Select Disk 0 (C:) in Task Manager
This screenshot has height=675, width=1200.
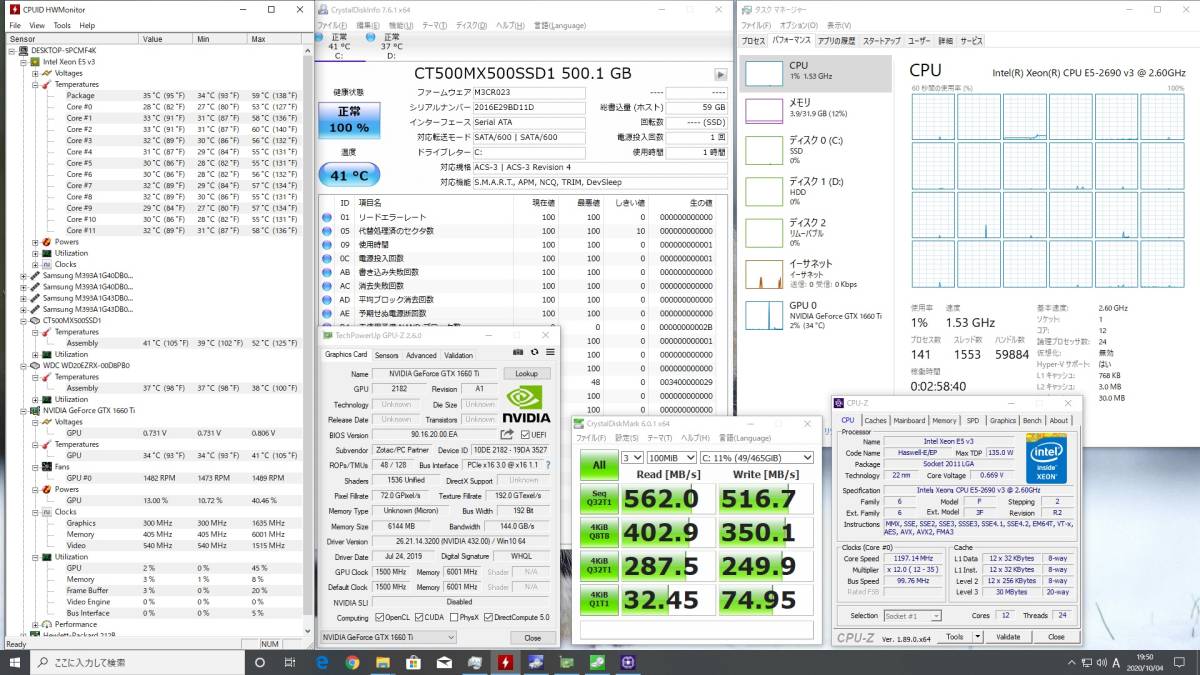pyautogui.click(x=815, y=149)
